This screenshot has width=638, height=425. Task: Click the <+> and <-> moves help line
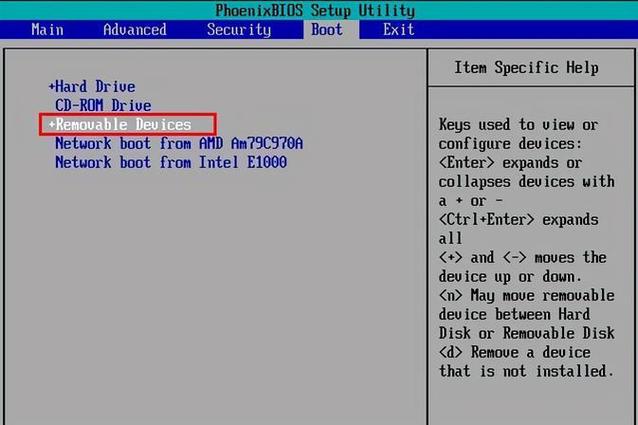(x=522, y=257)
